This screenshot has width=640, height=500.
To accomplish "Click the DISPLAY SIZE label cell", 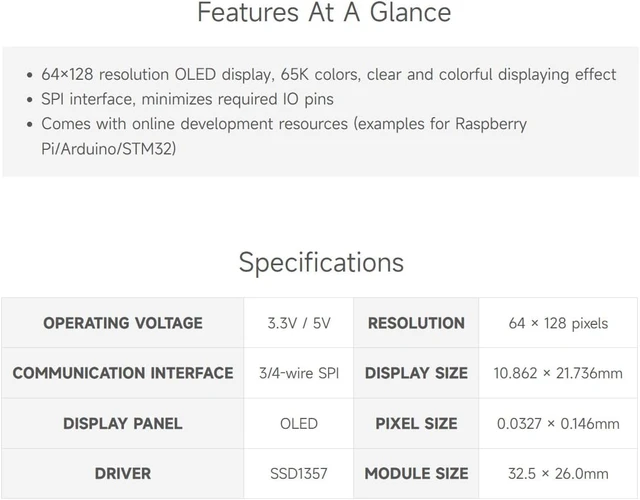I will pyautogui.click(x=416, y=373).
